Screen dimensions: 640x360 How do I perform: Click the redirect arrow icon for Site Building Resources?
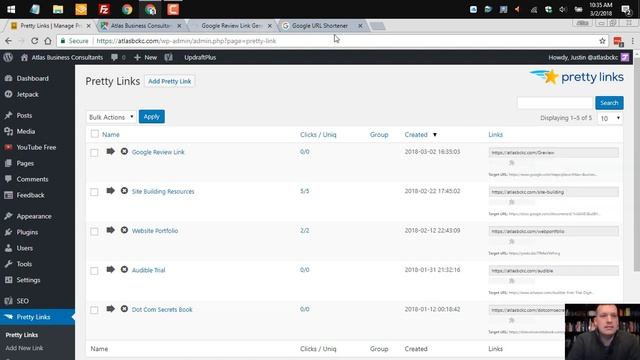point(110,191)
